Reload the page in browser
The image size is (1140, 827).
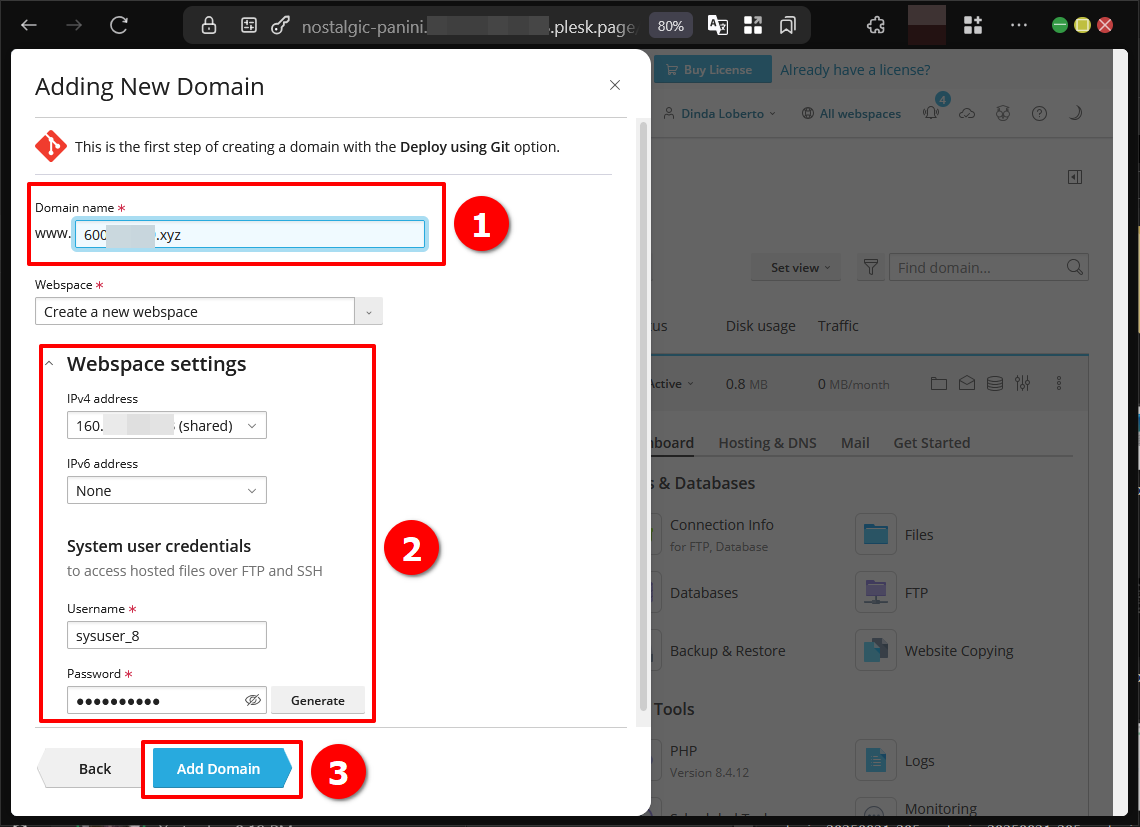[119, 25]
